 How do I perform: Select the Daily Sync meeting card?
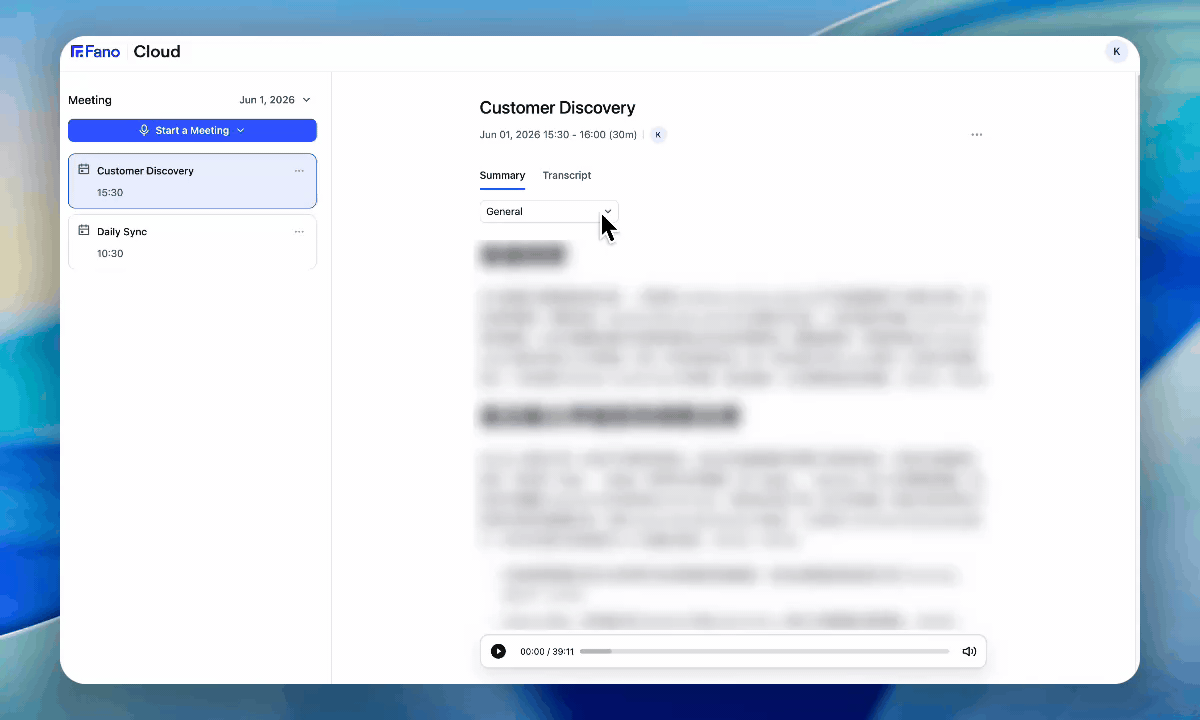[x=192, y=242]
